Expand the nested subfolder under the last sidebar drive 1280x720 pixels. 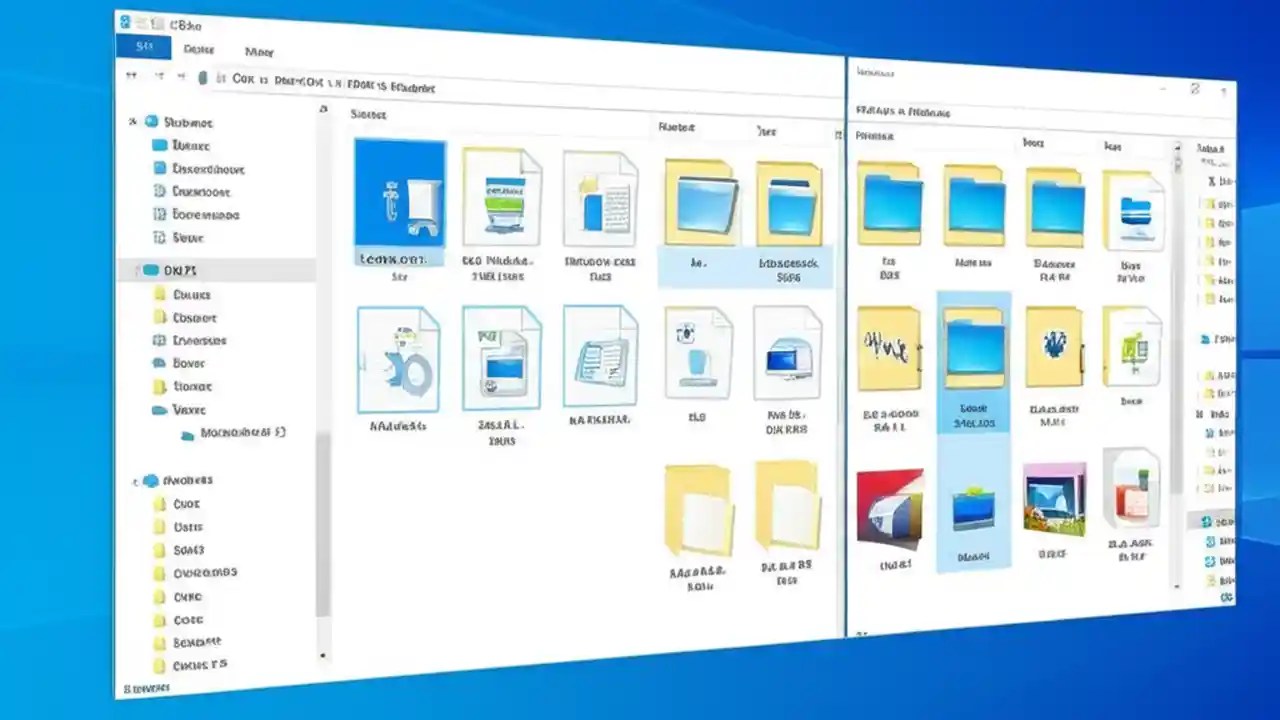point(187,434)
